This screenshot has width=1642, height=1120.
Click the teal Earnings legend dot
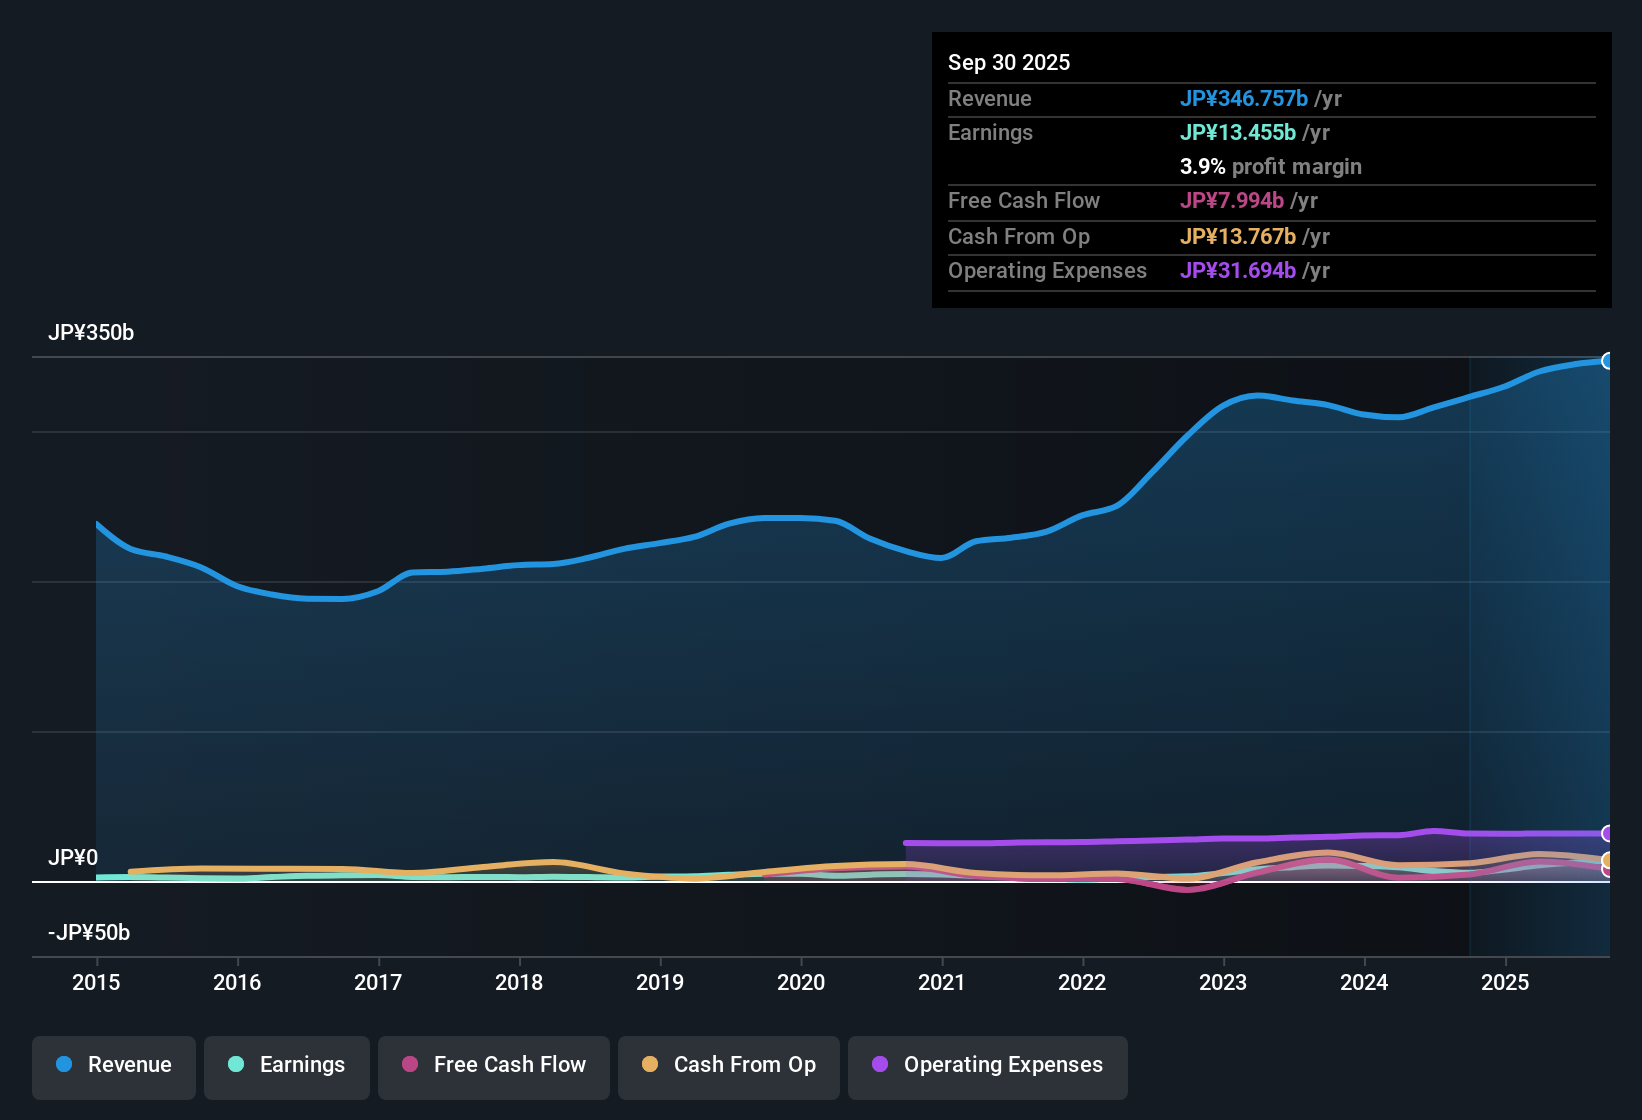(x=235, y=1065)
